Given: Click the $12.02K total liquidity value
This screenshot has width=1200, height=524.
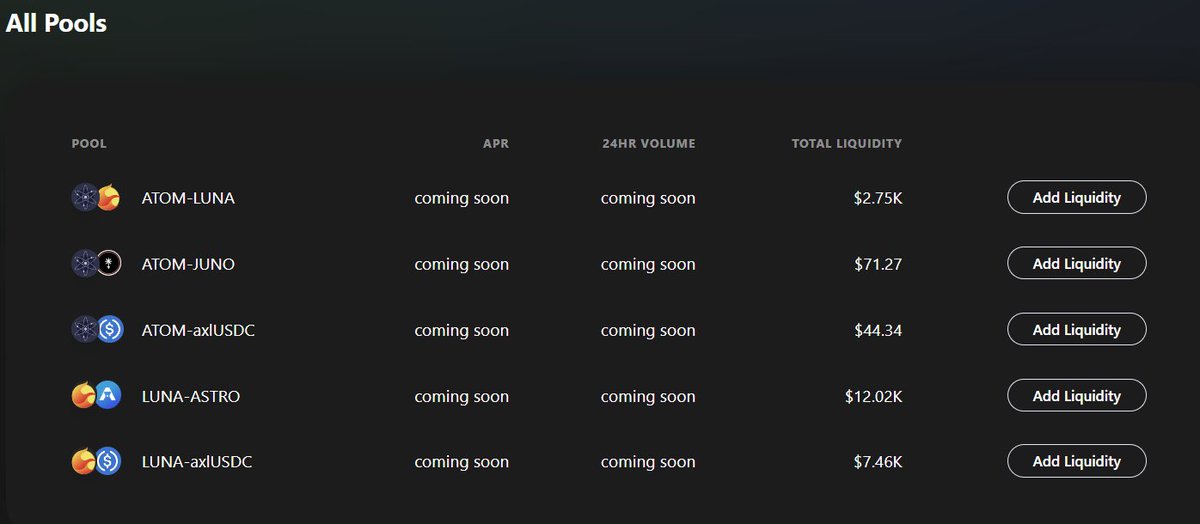Looking at the screenshot, I should [x=873, y=396].
